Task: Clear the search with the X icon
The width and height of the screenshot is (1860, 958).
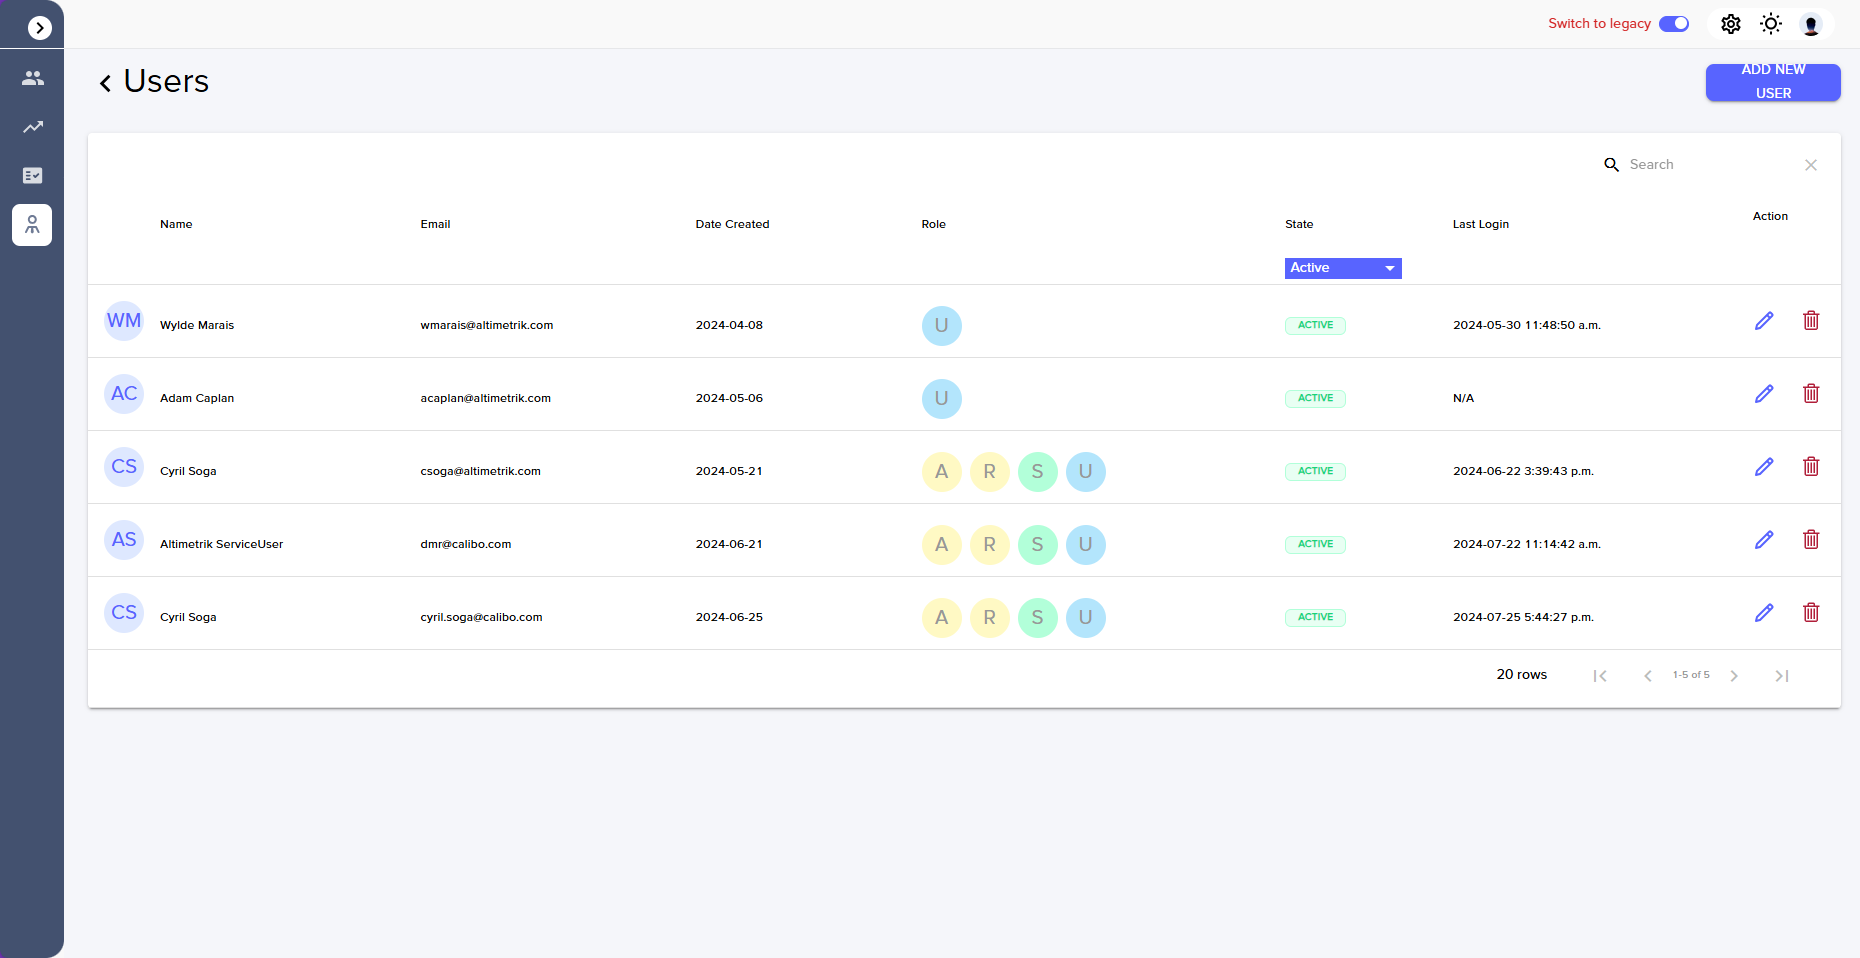Action: (1810, 165)
